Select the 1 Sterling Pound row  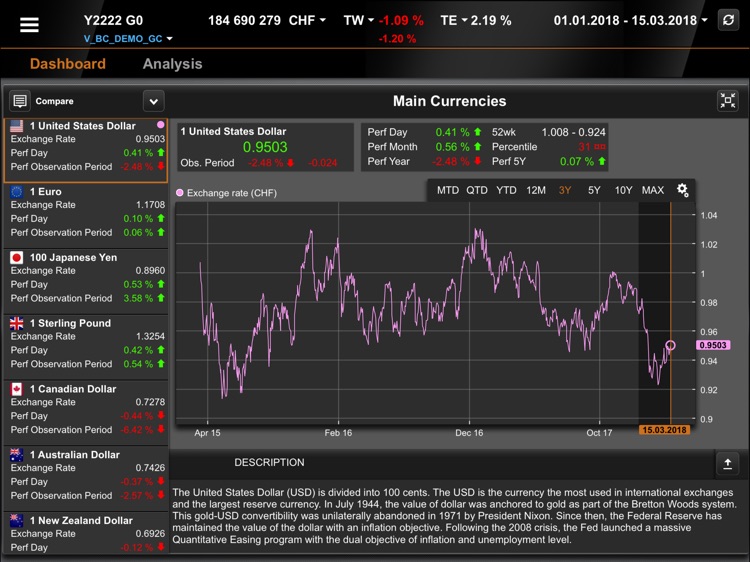[84, 343]
